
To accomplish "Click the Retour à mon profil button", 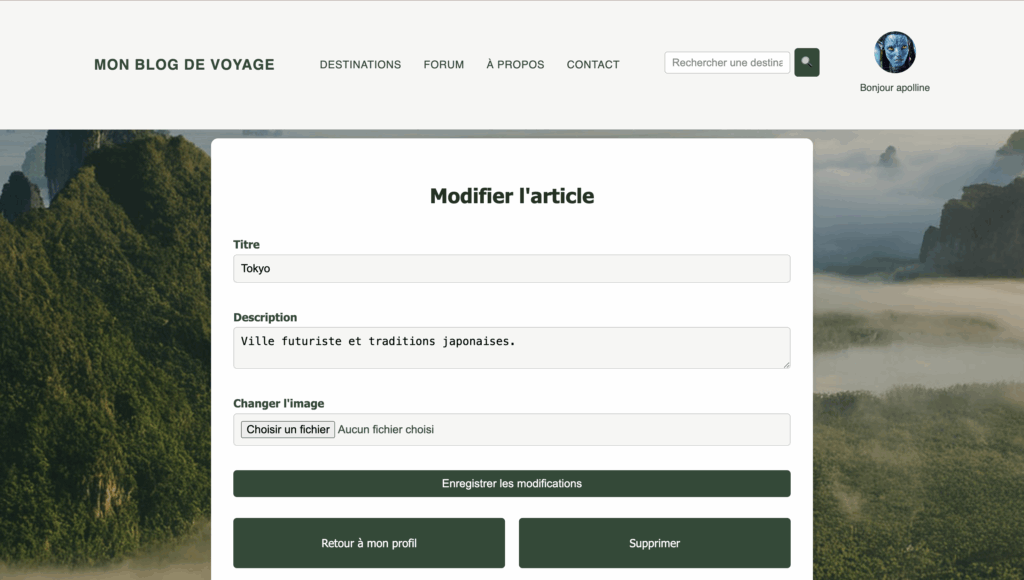I will click(369, 543).
